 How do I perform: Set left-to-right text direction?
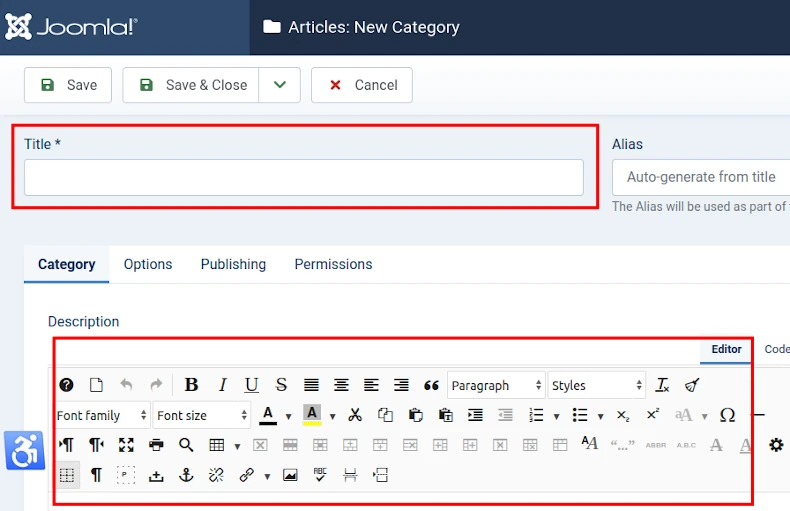[x=66, y=445]
